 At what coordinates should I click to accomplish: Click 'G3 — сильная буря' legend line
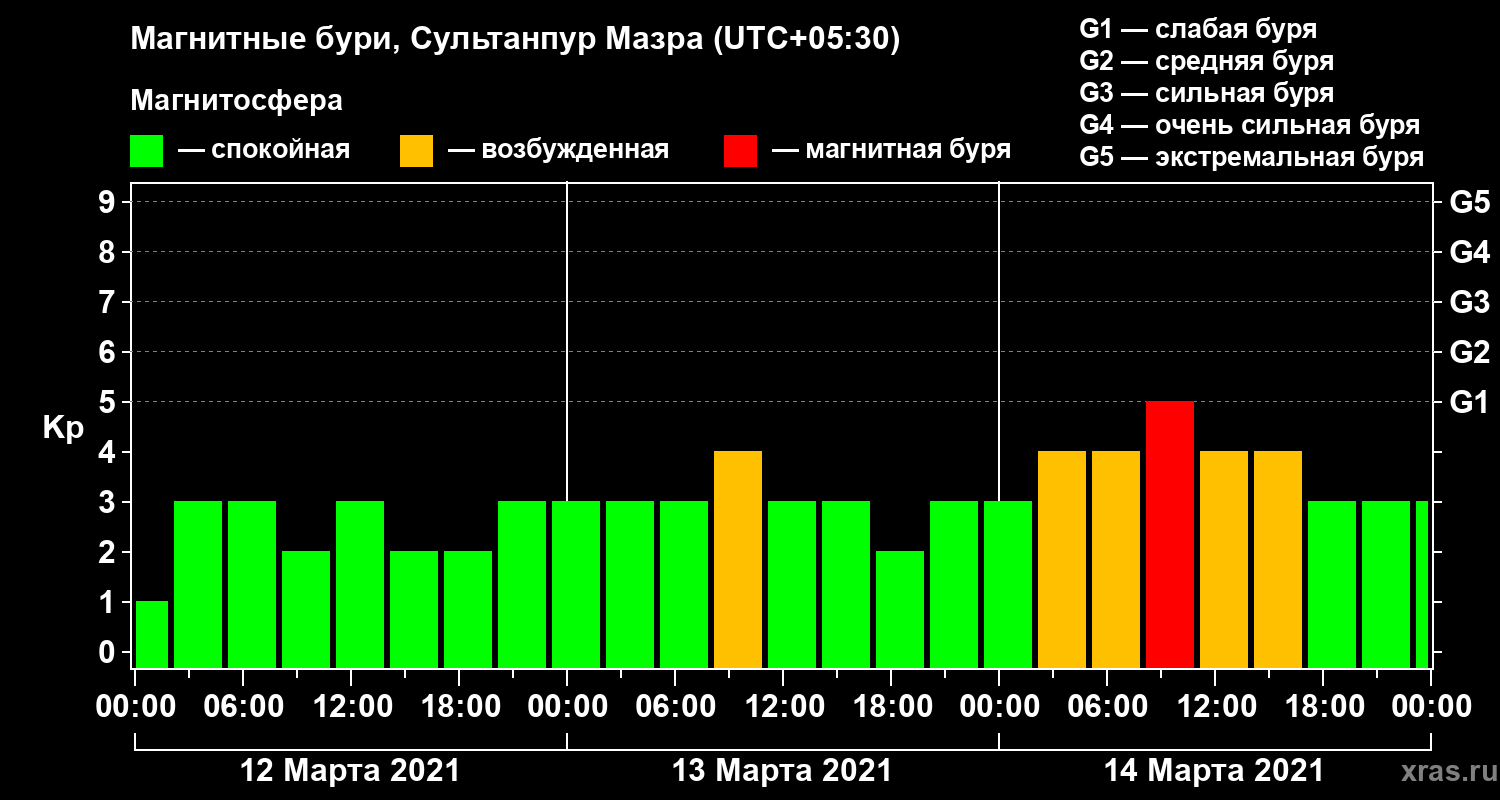click(1207, 93)
